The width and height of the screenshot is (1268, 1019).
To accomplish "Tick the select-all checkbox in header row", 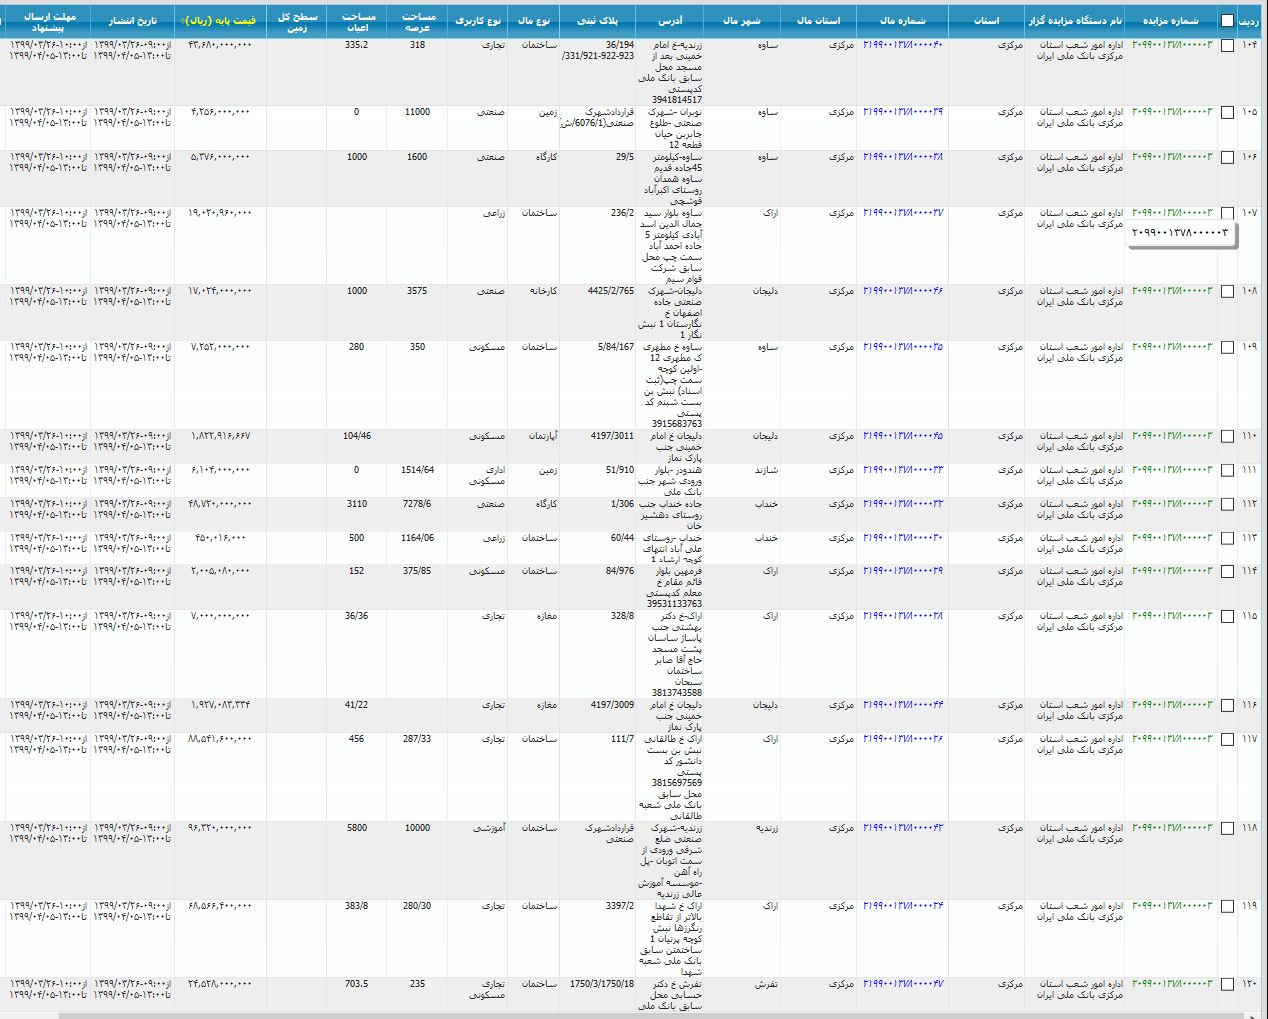I will 1227,21.
